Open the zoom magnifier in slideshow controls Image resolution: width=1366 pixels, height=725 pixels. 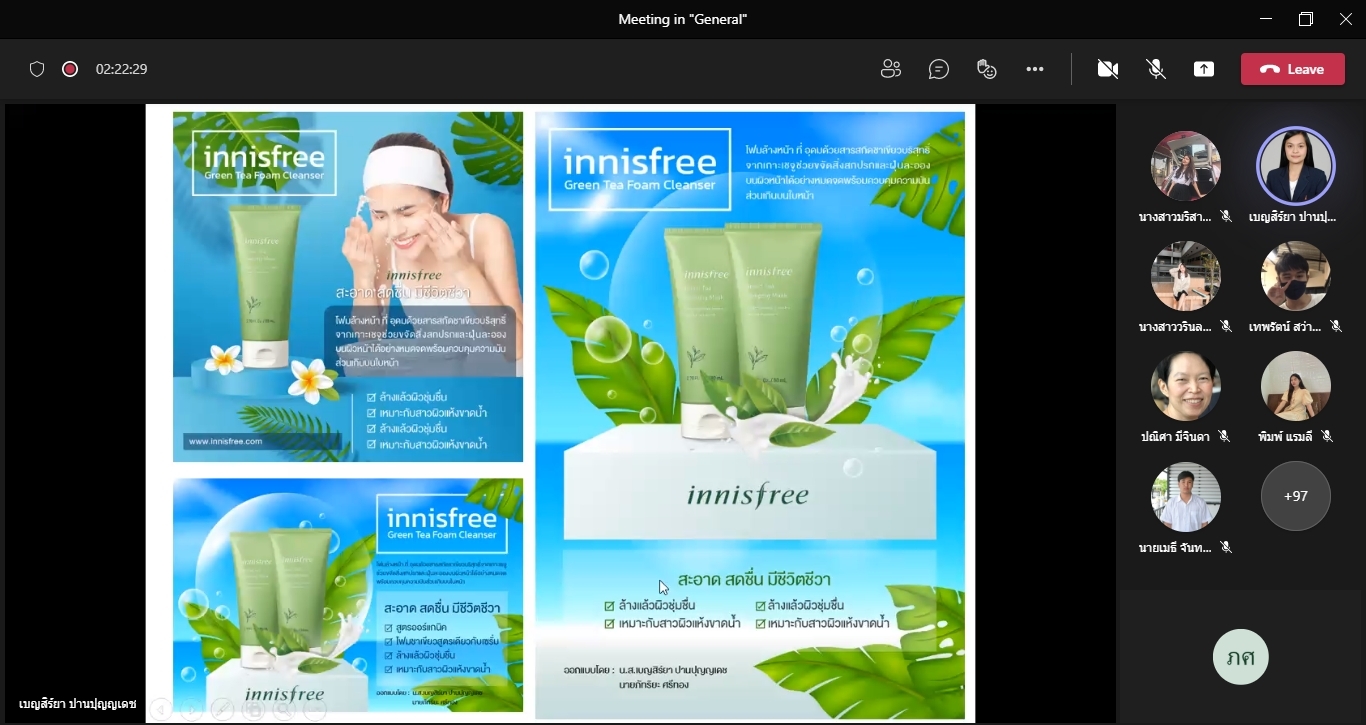tap(284, 710)
